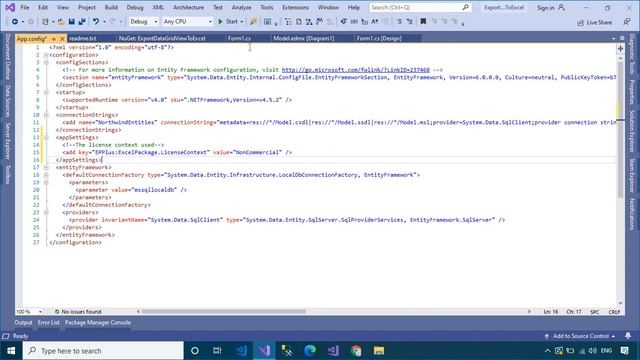
Task: Click the Redo toolbar icon
Action: [x=113, y=22]
